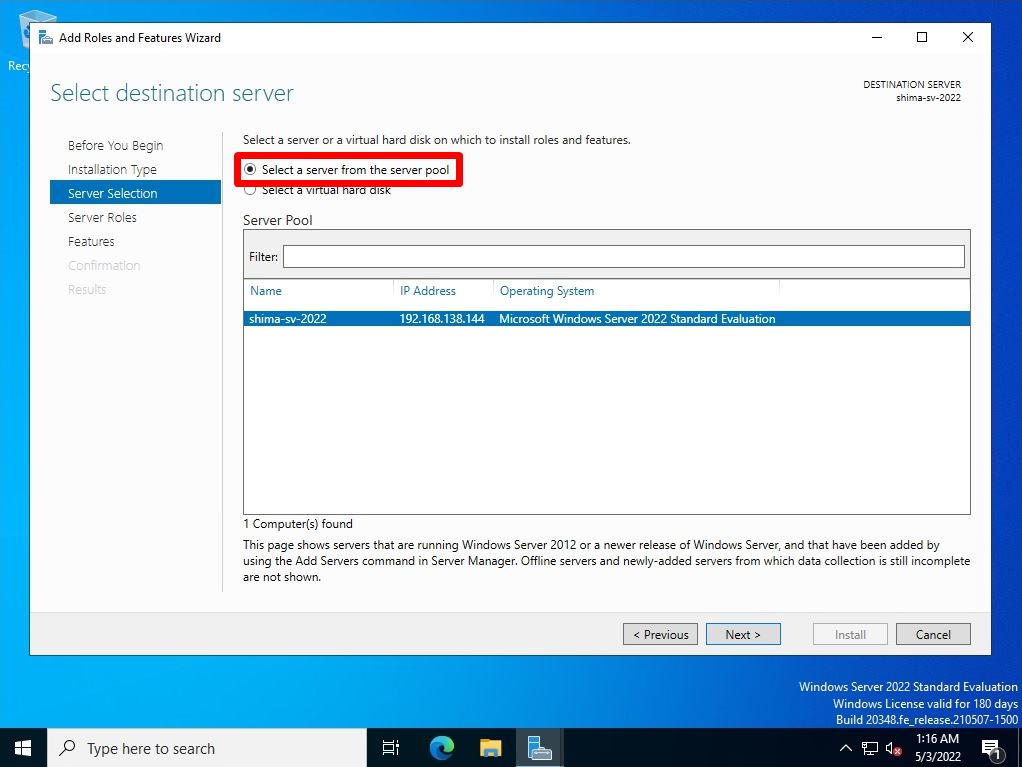The image size is (1022, 767).
Task: Close the Add Roles and Features Wizard
Action: pyautogui.click(x=968, y=37)
